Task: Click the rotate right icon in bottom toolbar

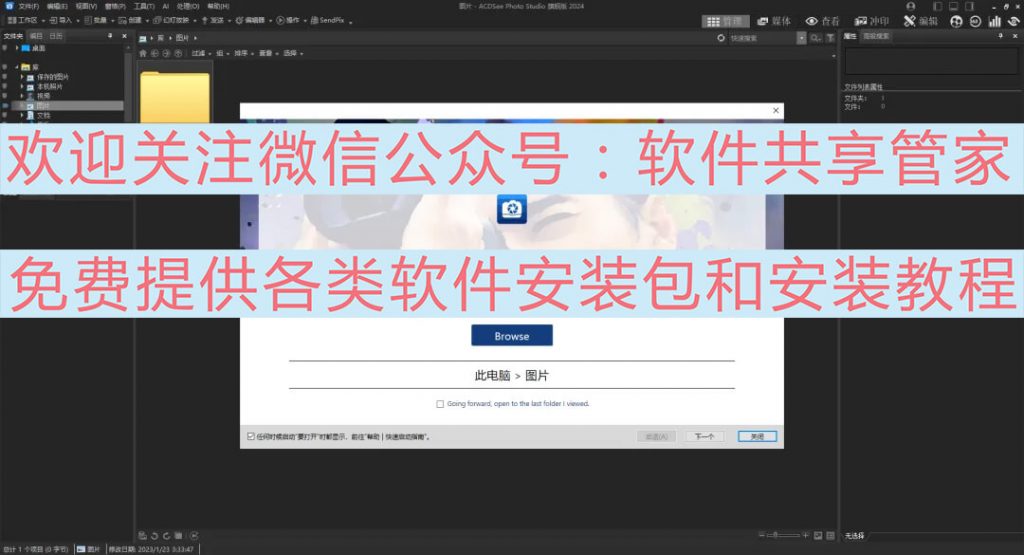Action: [167, 535]
